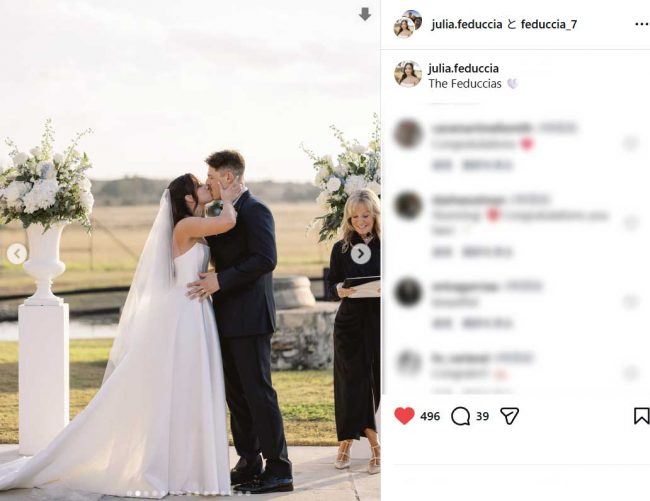View the 496 likes count
The height and width of the screenshot is (501, 650).
(430, 416)
